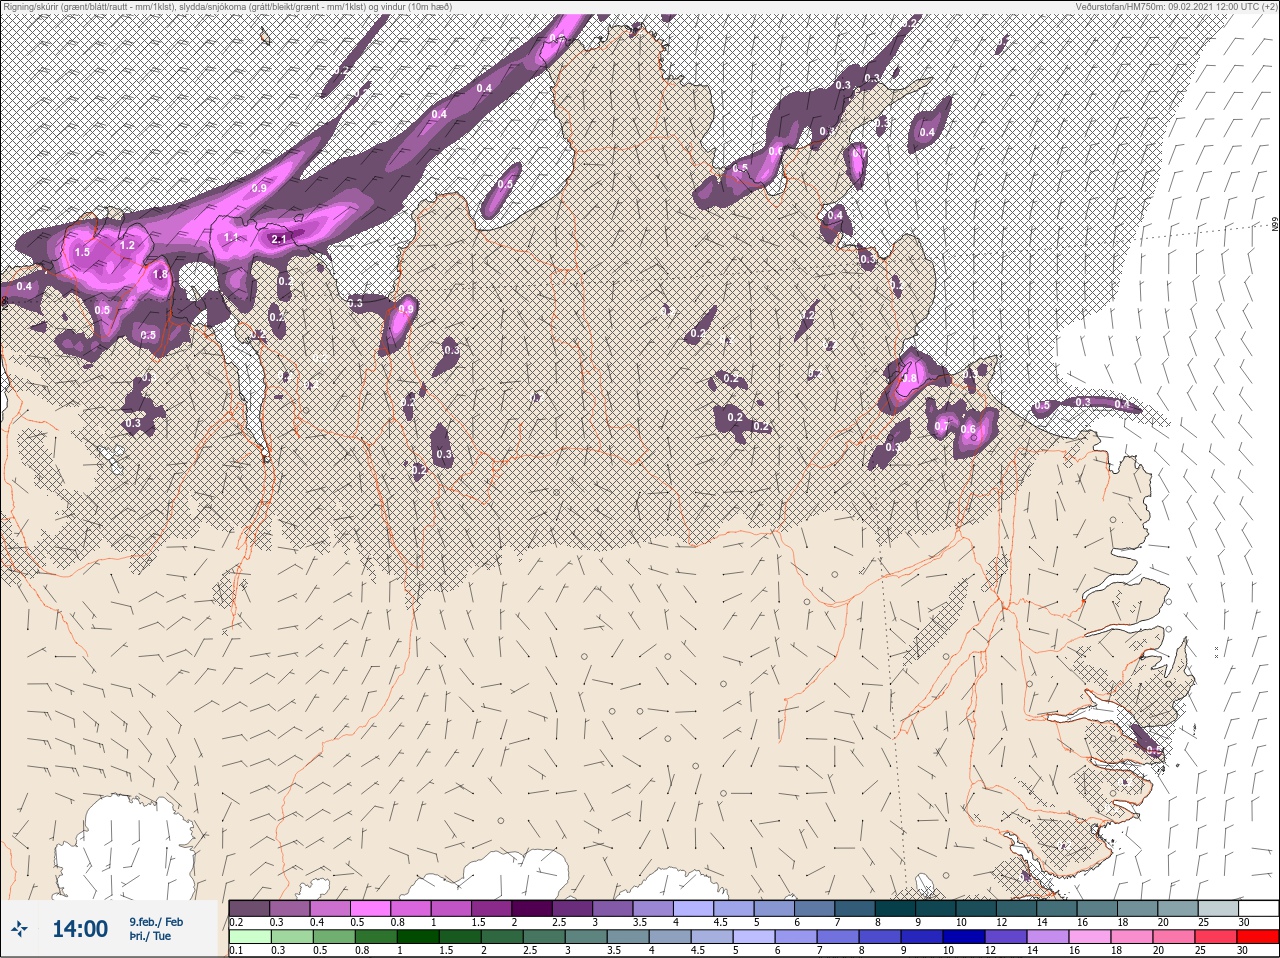Select the 4 swatch in the lower legend row
Screen dimensions: 1280x958
coord(670,937)
